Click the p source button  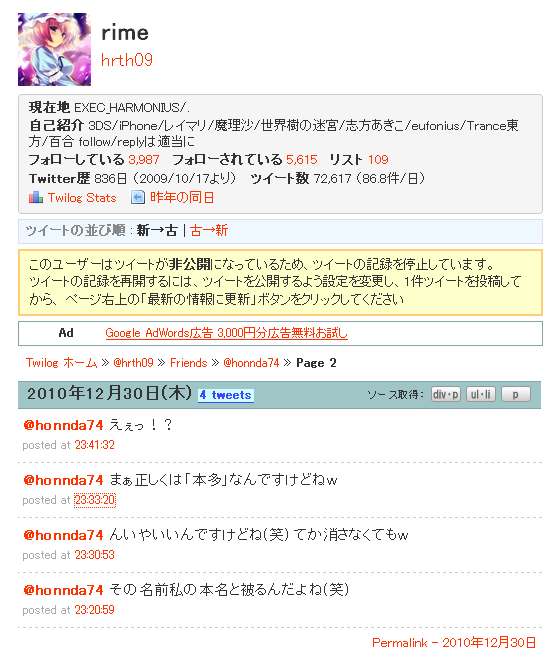pyautogui.click(x=516, y=394)
